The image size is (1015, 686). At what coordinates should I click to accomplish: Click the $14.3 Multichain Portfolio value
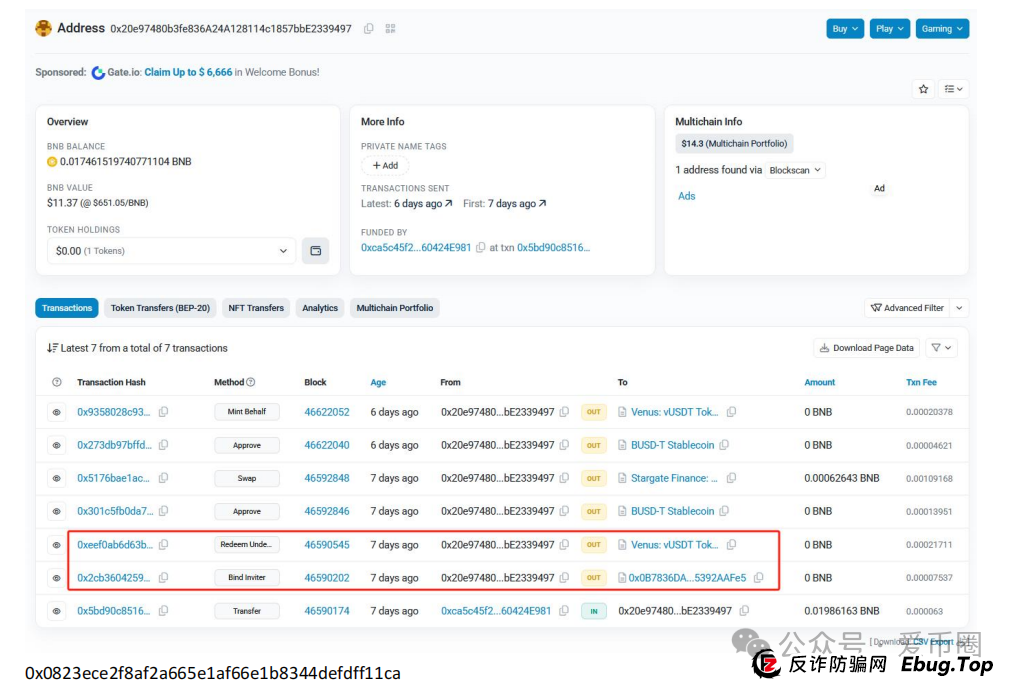tap(734, 143)
